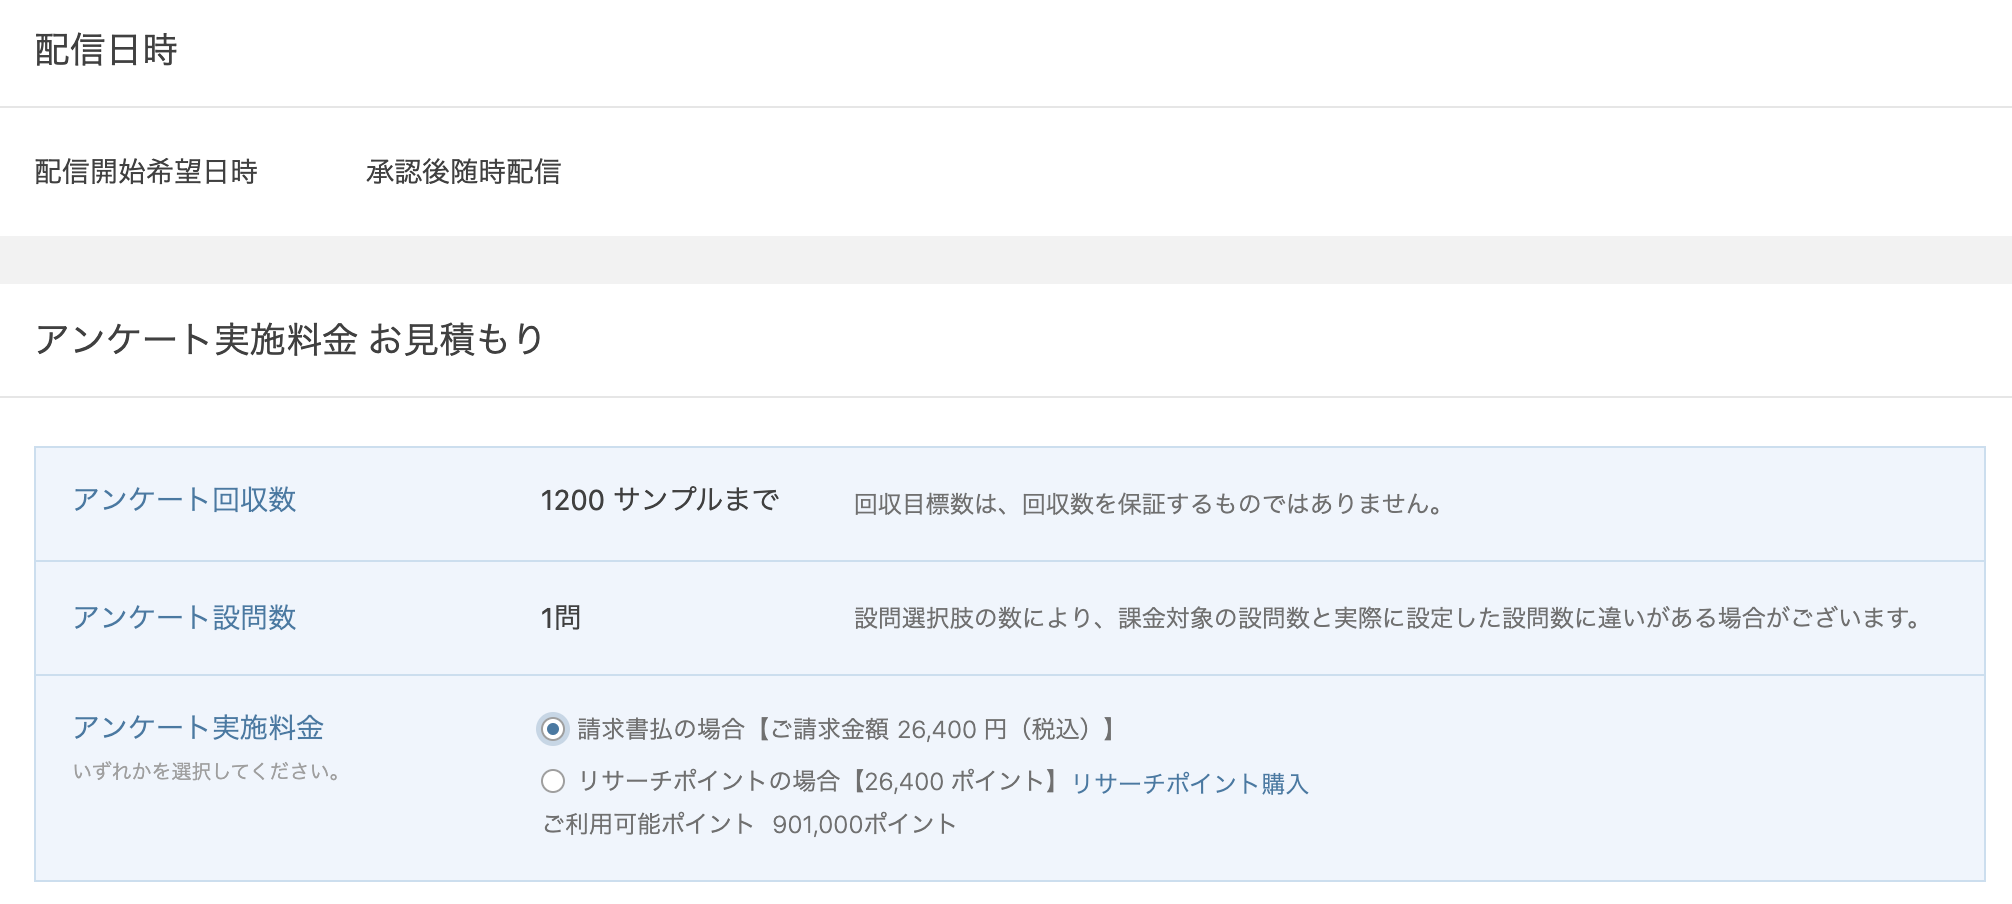The image size is (2012, 904).
Task: Click the 配信開始希望日時 field label
Action: point(146,172)
